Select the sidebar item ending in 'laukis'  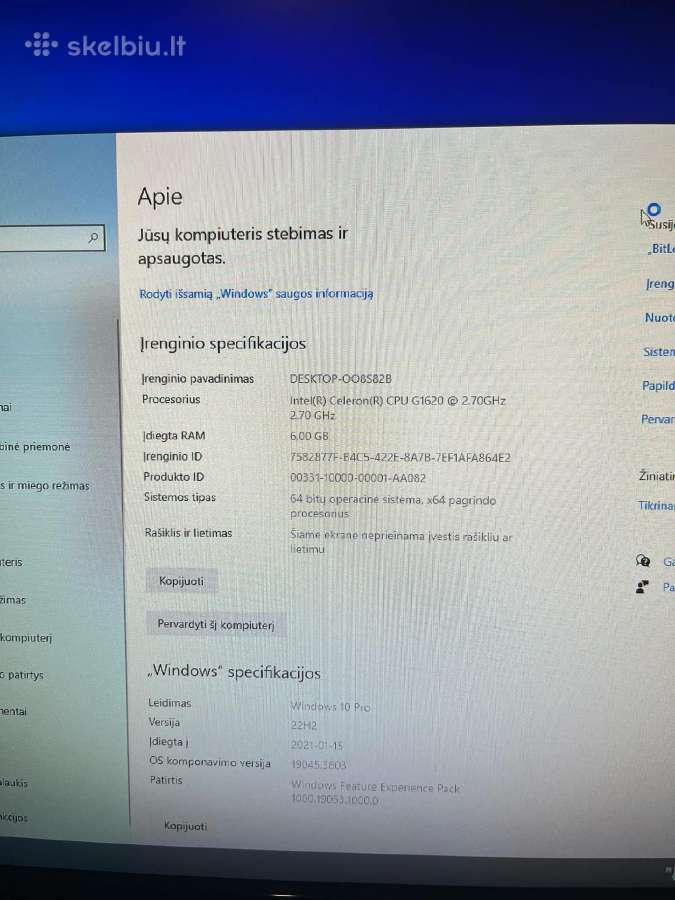tap(14, 783)
